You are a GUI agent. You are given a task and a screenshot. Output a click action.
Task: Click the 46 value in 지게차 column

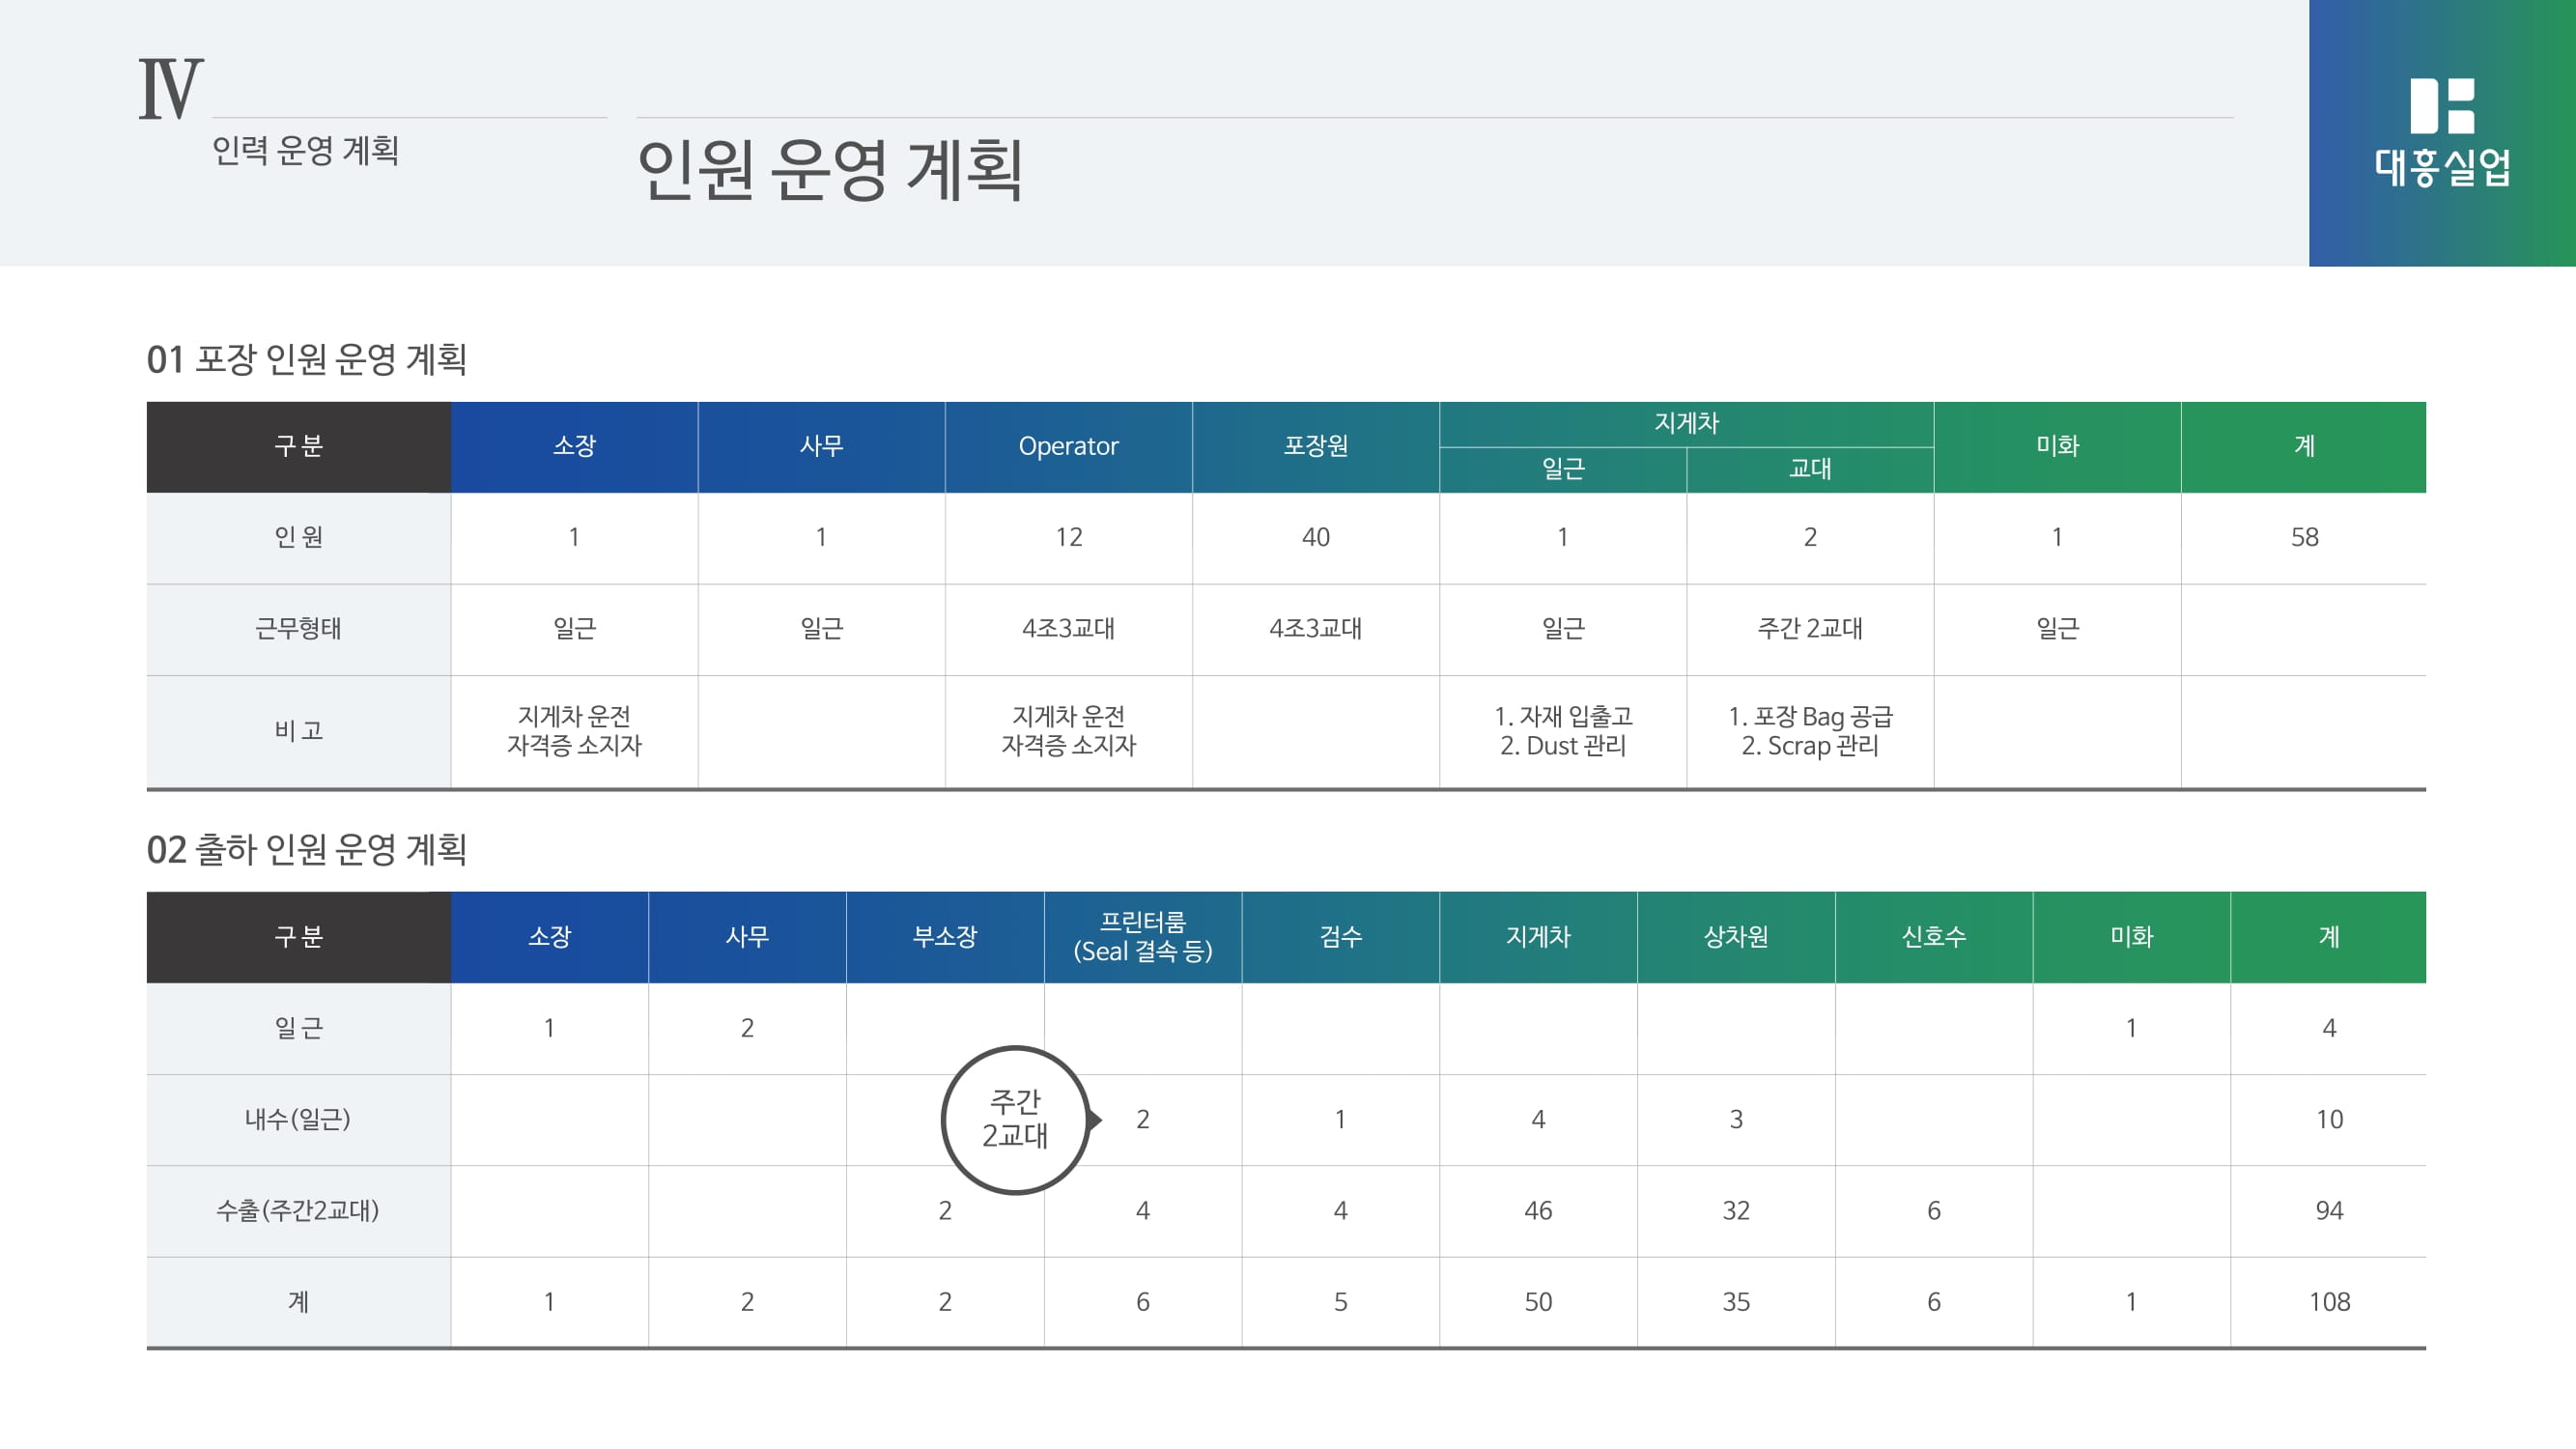tap(1537, 1210)
